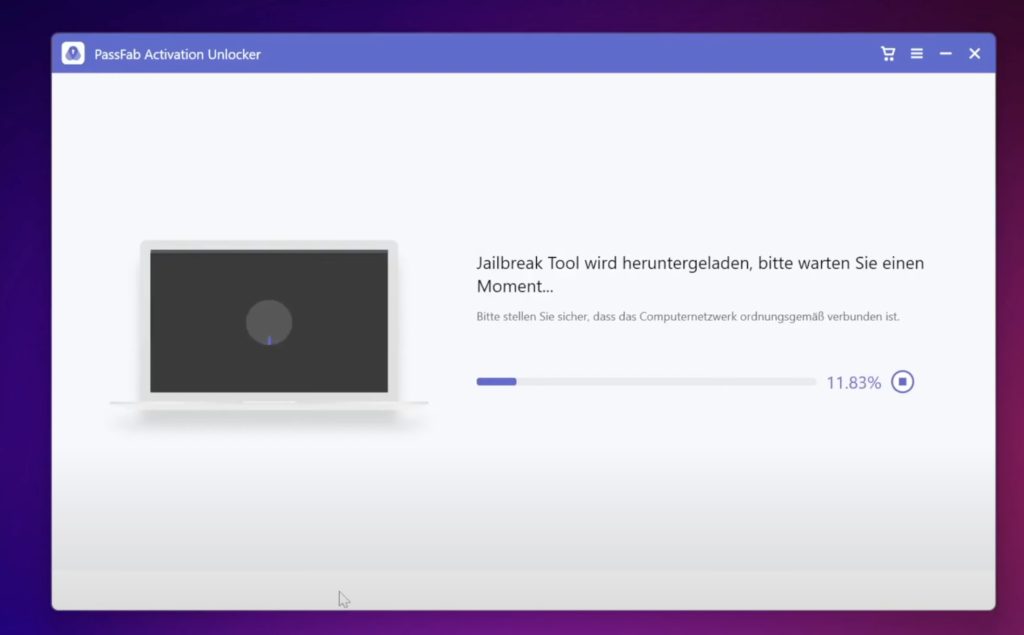1024x635 pixels.
Task: Open the hamburger menu in title bar
Action: [917, 54]
